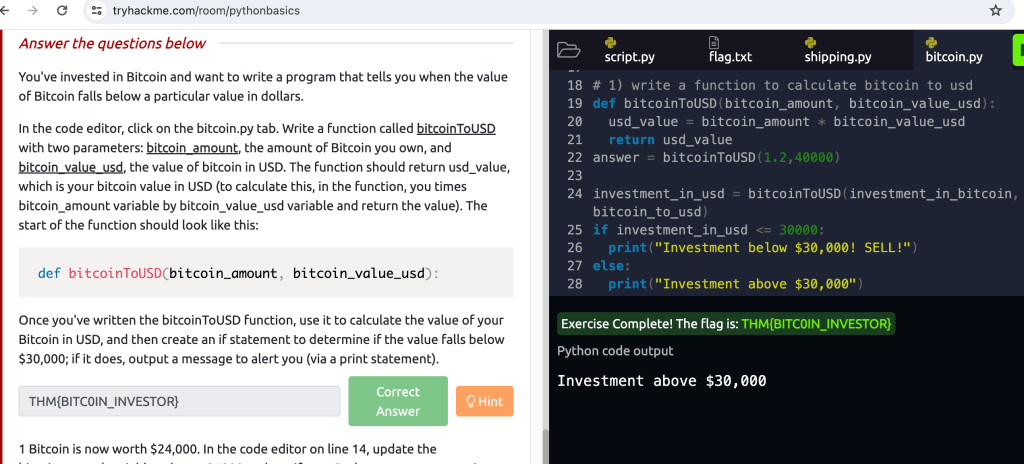Place cursor on return usd_value line

pyautogui.click(x=670, y=140)
